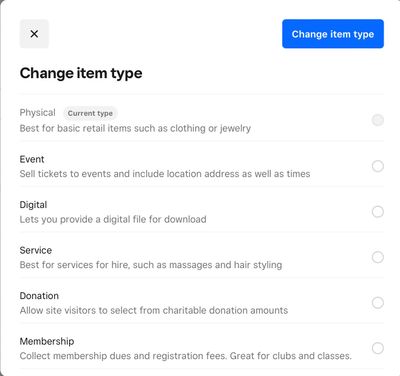Click the Physical item type label
Screen dimensions: 400x376
[37, 113]
